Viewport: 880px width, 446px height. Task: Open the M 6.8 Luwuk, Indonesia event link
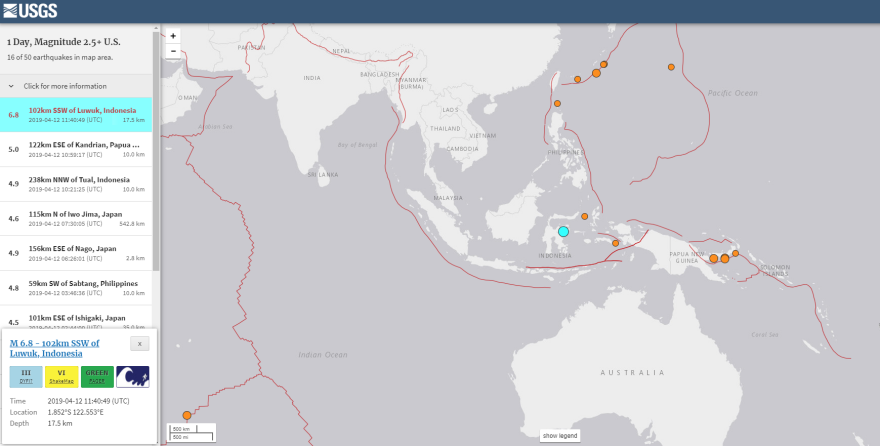pyautogui.click(x=55, y=348)
